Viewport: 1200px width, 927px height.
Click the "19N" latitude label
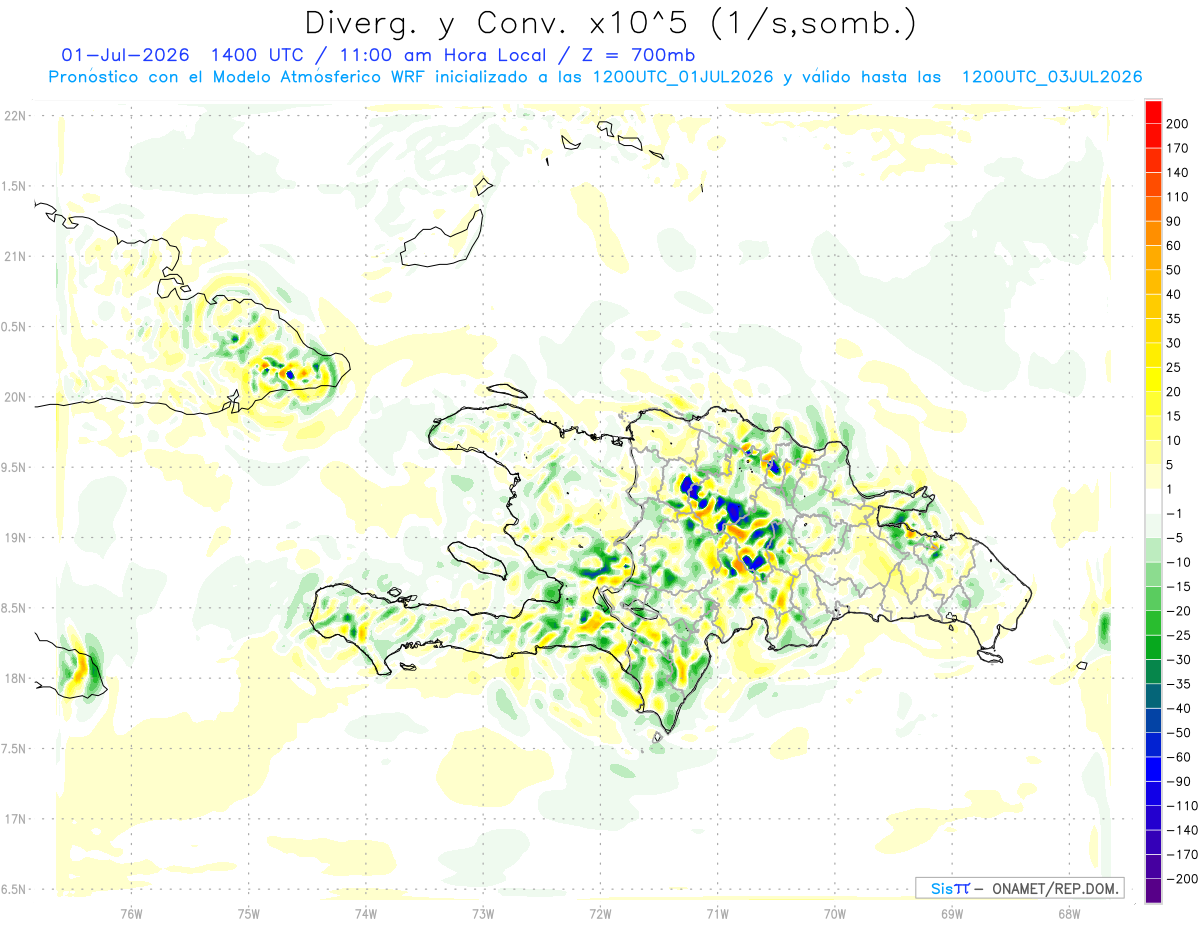pos(16,538)
